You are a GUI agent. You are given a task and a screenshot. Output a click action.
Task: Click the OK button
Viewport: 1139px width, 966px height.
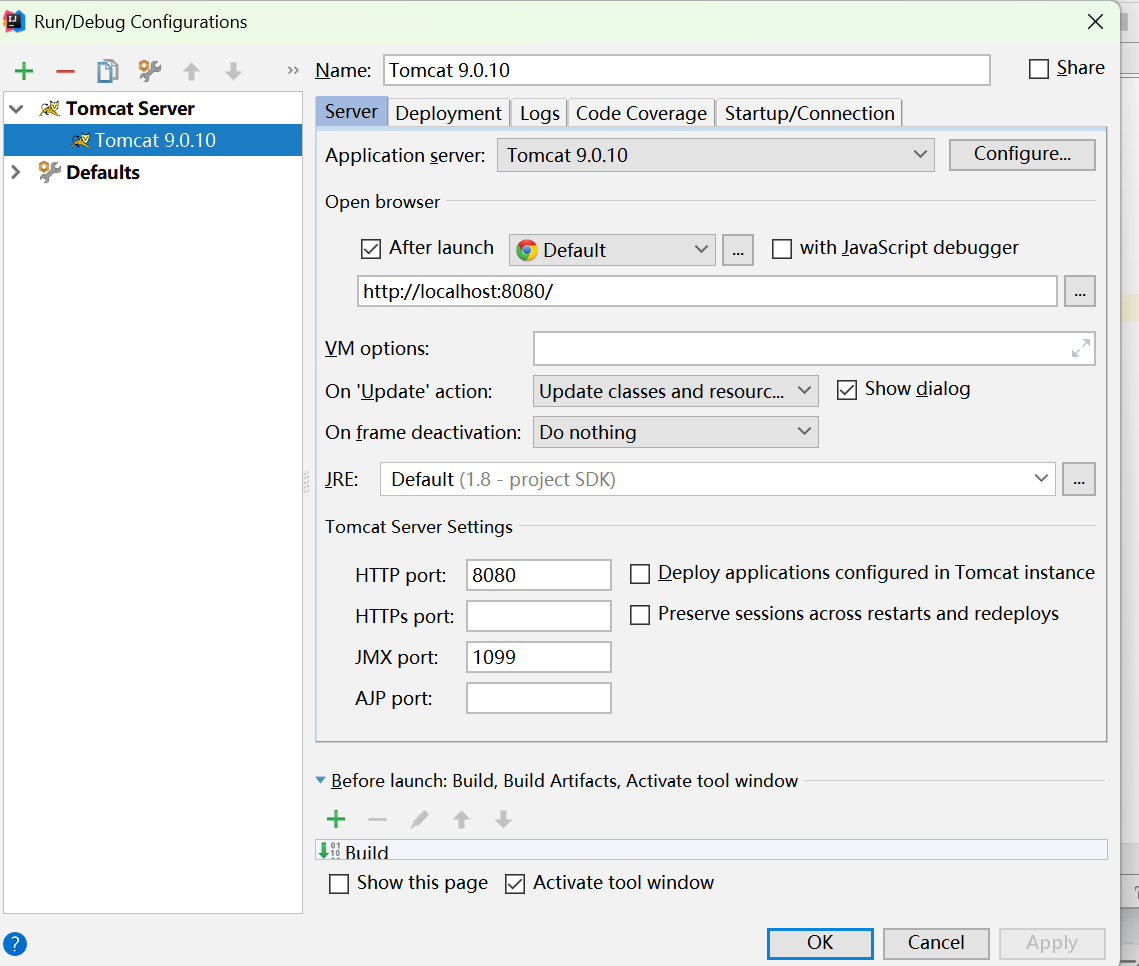point(820,943)
